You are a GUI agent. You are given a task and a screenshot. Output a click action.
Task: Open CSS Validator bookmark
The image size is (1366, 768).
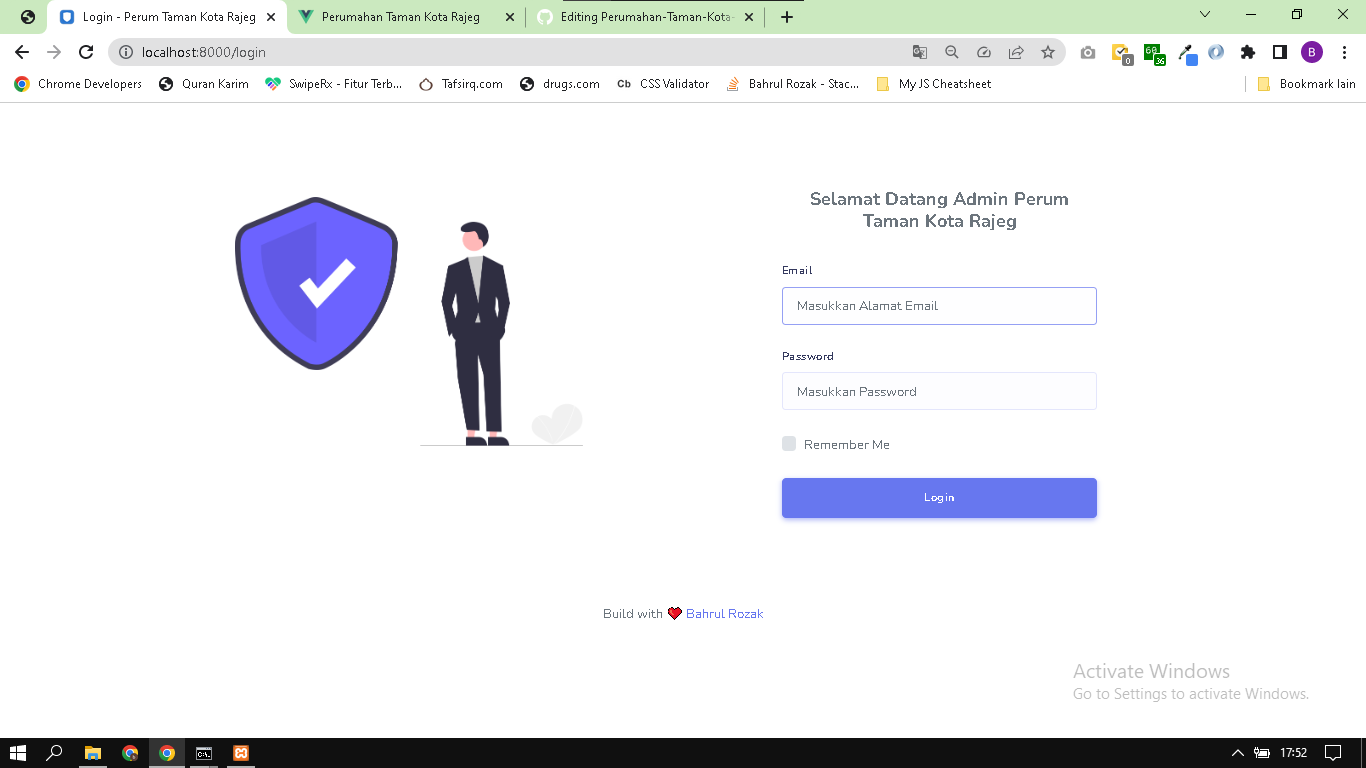tap(663, 84)
